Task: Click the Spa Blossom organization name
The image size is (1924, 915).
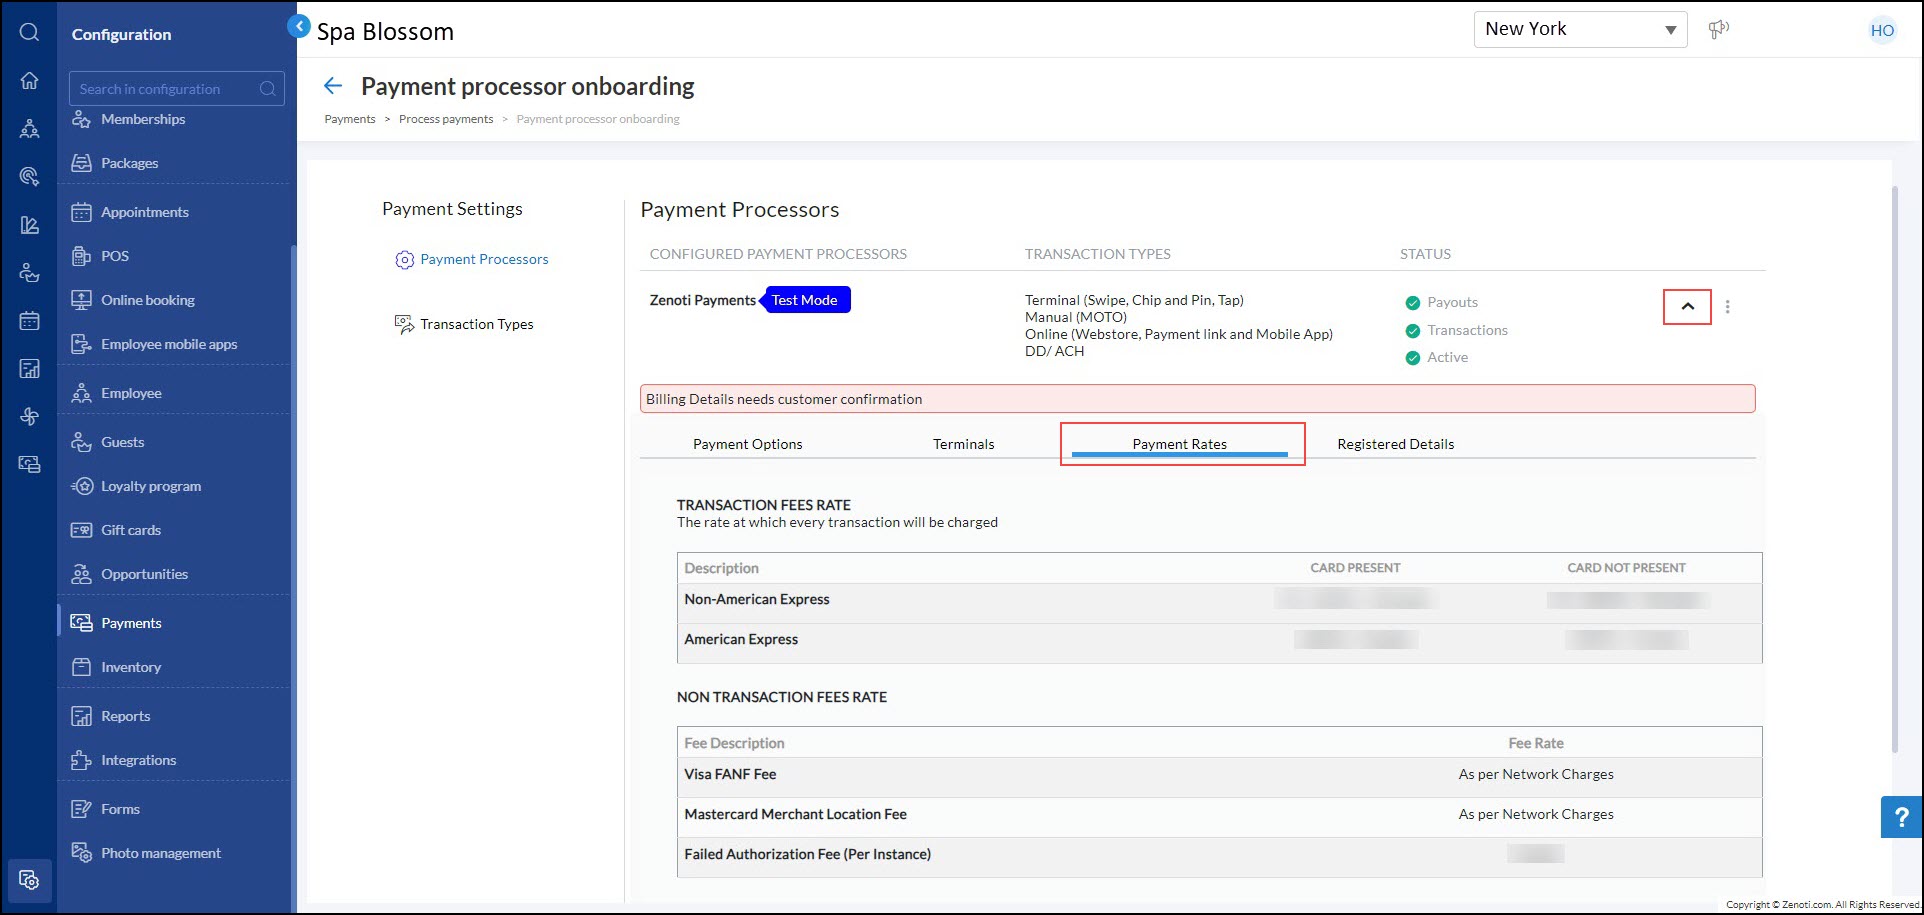Action: 385,31
